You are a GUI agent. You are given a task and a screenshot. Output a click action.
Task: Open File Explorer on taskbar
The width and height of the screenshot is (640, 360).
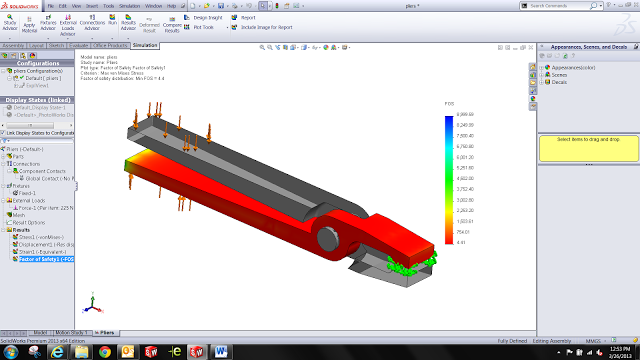pos(81,352)
